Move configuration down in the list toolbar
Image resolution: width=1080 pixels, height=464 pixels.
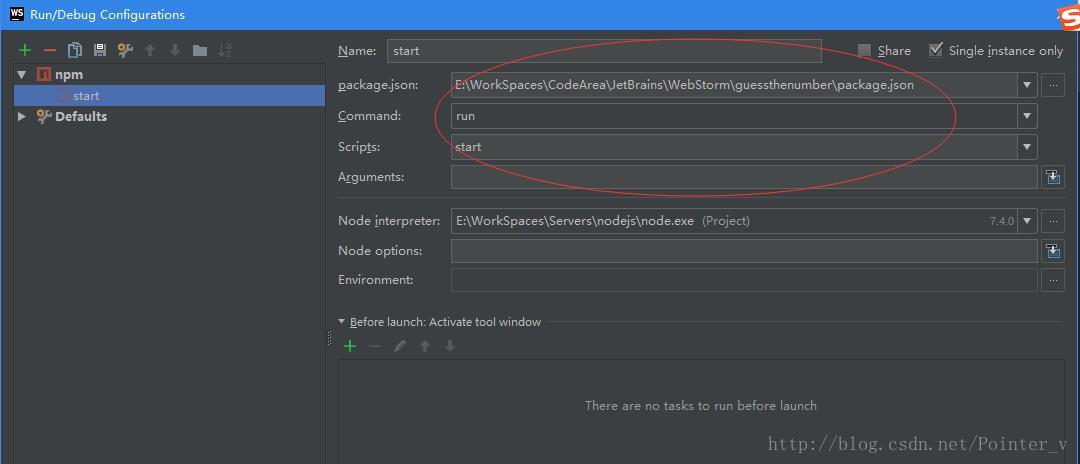175,50
